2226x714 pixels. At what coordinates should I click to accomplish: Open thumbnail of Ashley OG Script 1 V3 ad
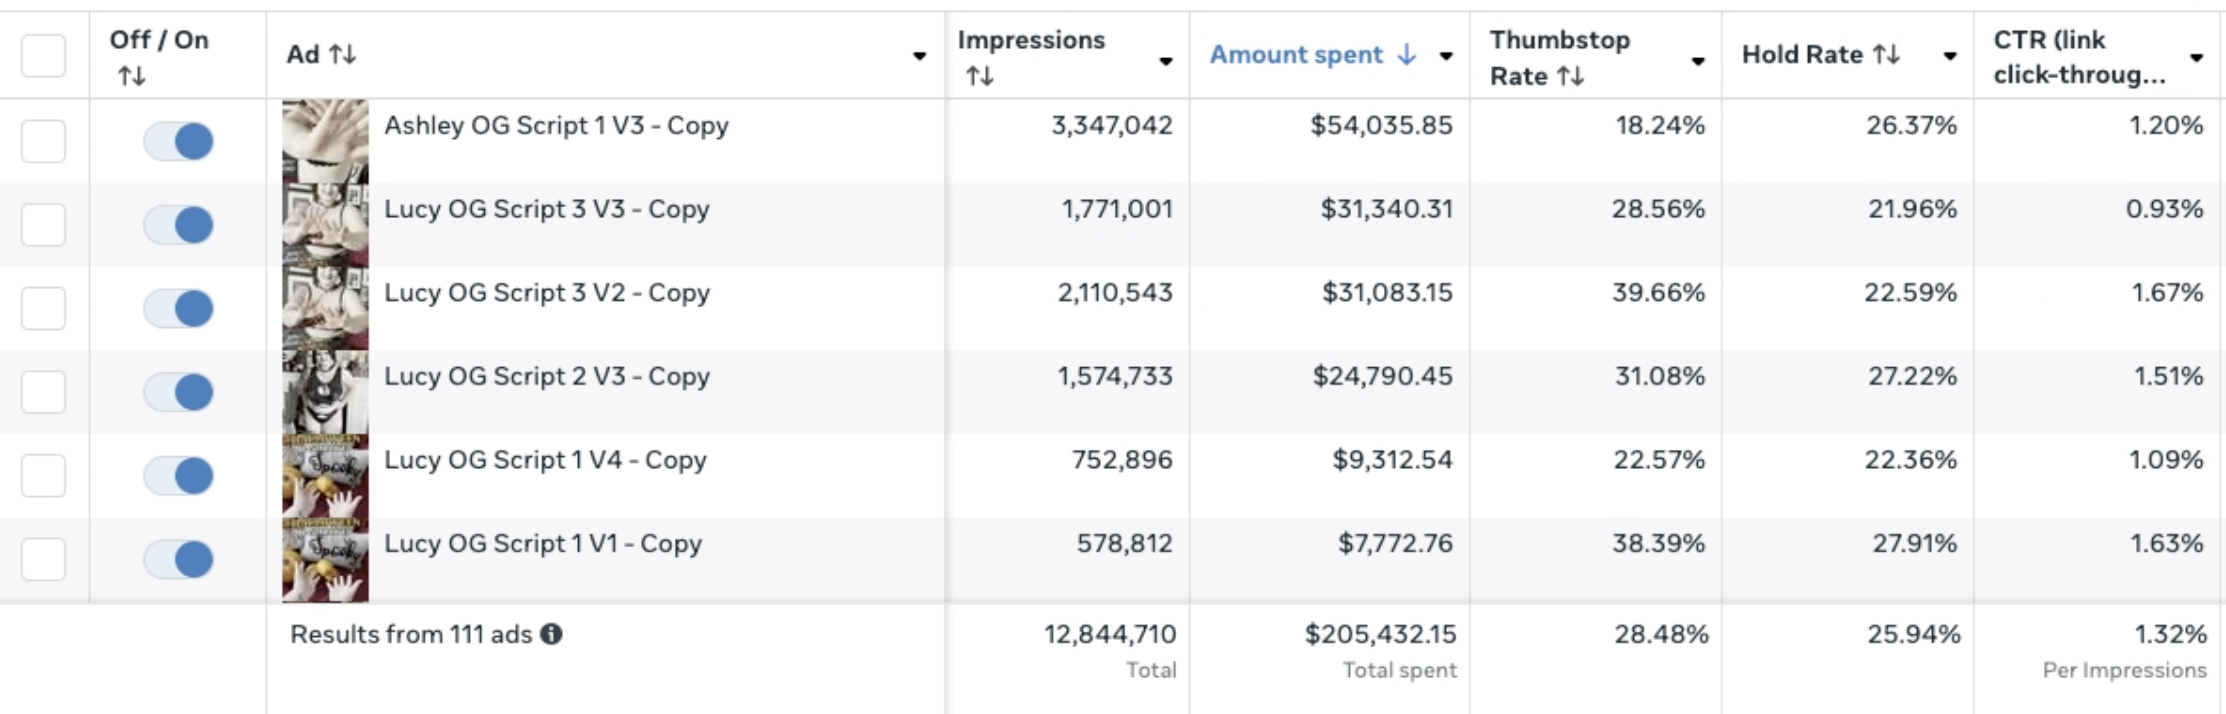[325, 140]
